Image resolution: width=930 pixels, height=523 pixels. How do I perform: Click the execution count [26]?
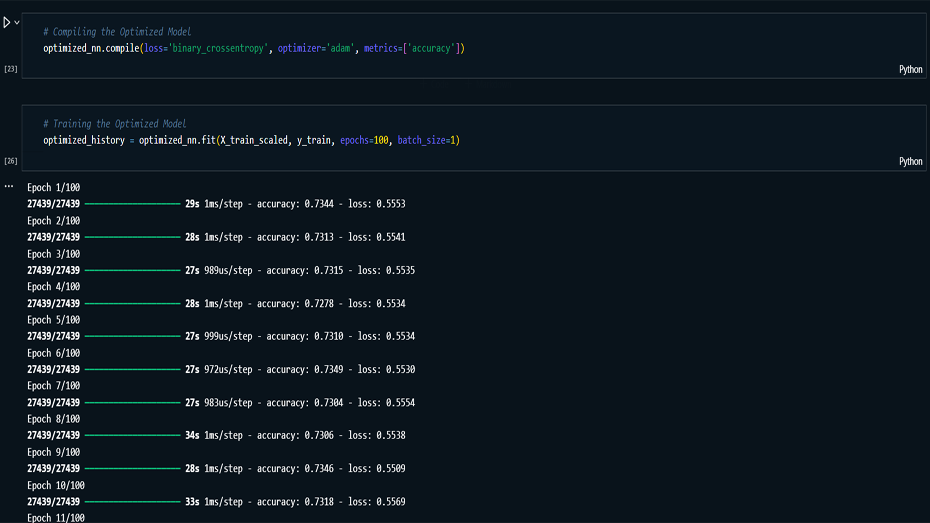click(x=11, y=161)
